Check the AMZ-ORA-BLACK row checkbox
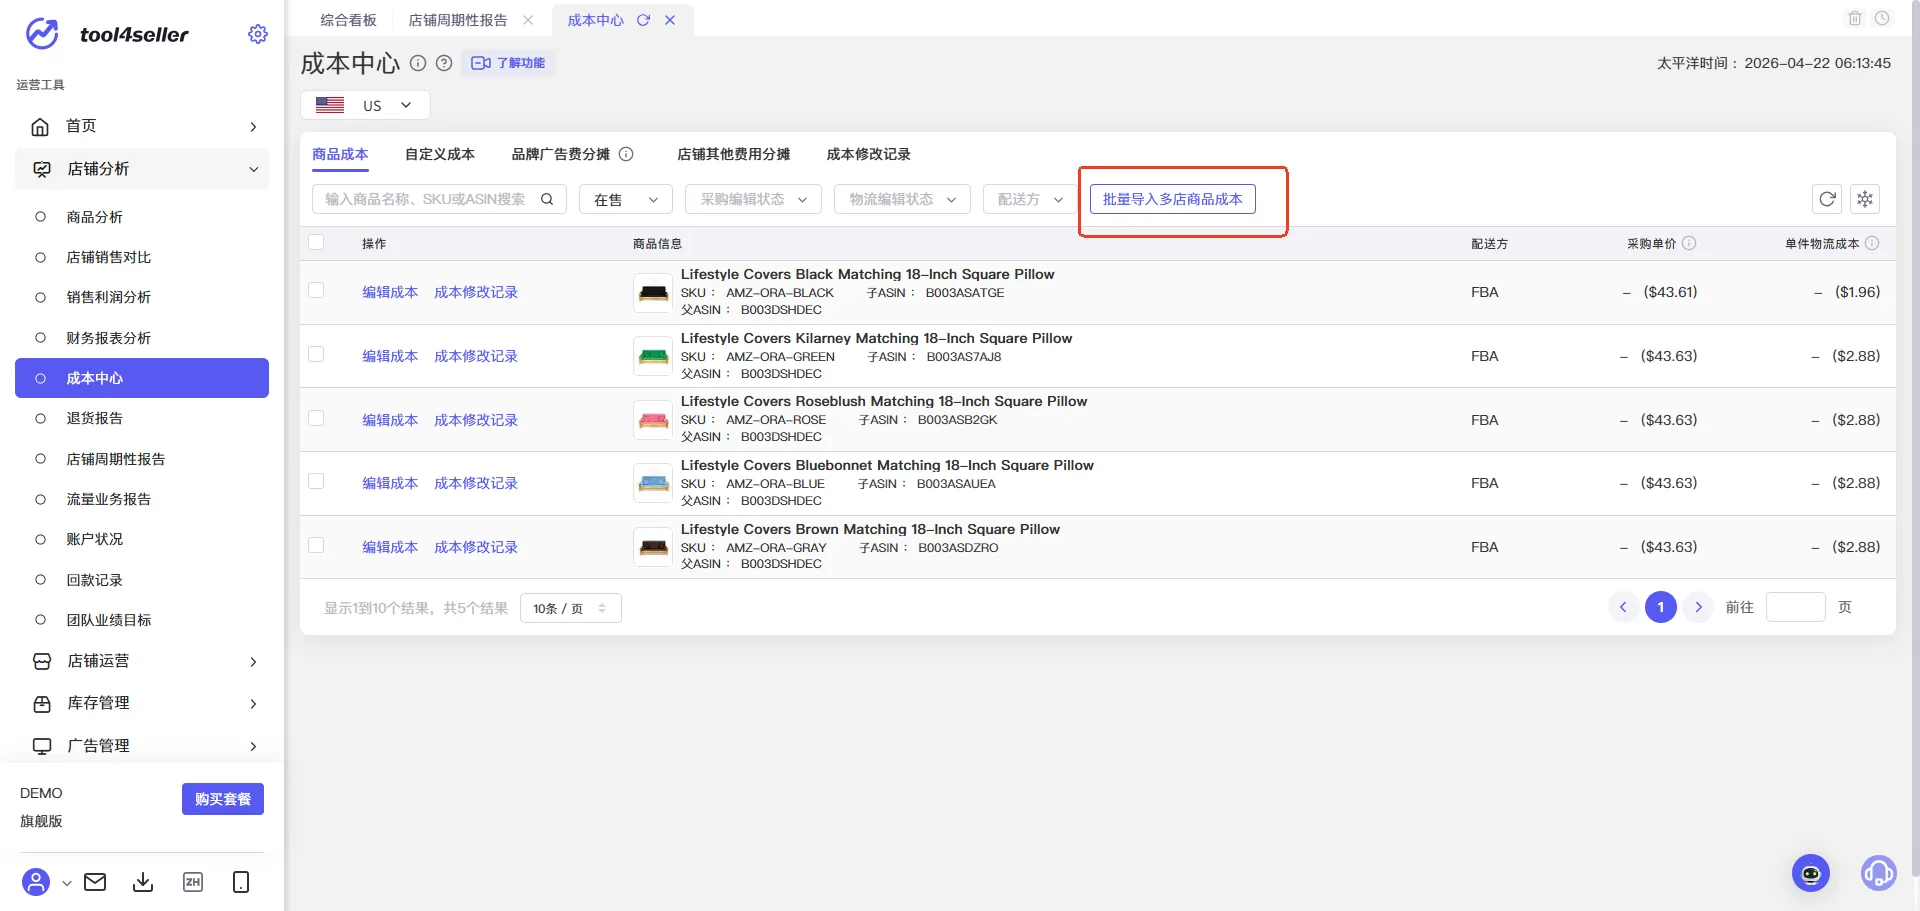The width and height of the screenshot is (1920, 911). 316,290
